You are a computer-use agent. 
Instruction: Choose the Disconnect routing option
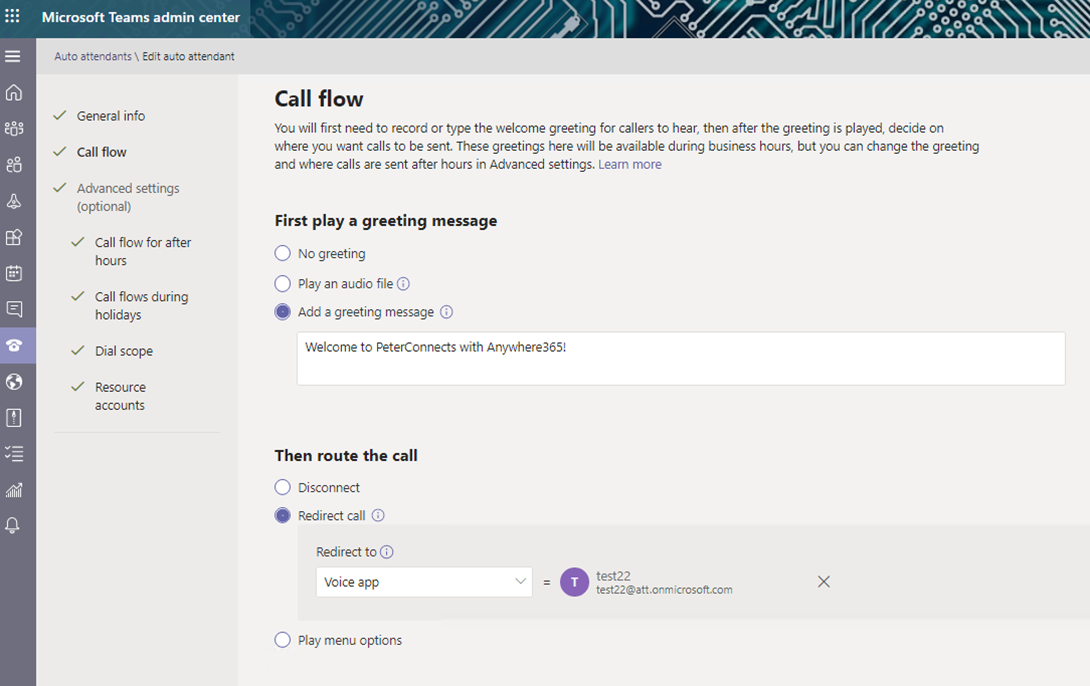point(283,488)
